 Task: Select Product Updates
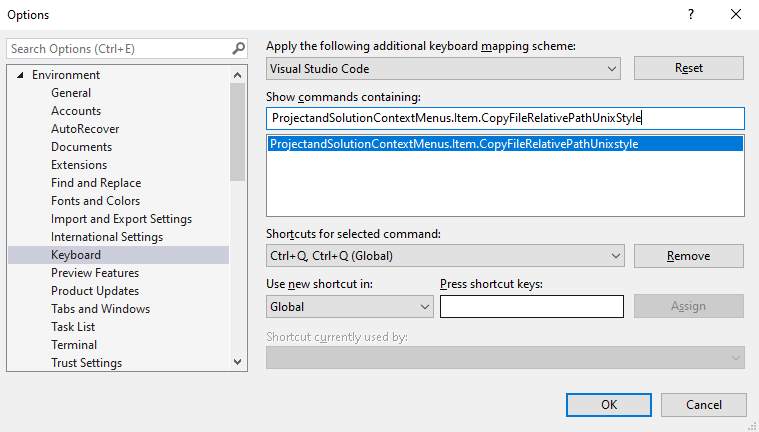(95, 291)
